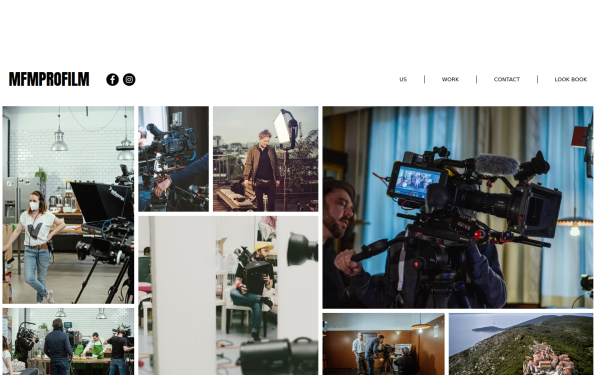Open the LOOK BOOK menu item
Screen dimensions: 600x375
click(571, 80)
